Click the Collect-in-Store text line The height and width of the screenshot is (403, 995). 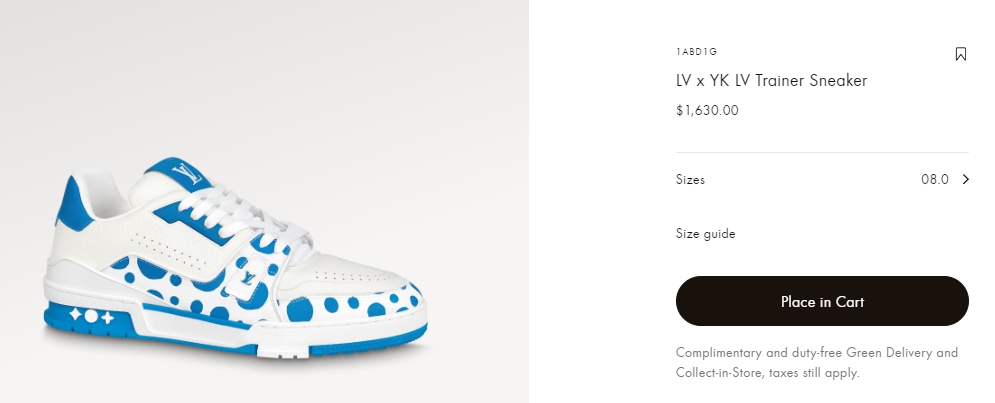[x=768, y=373]
